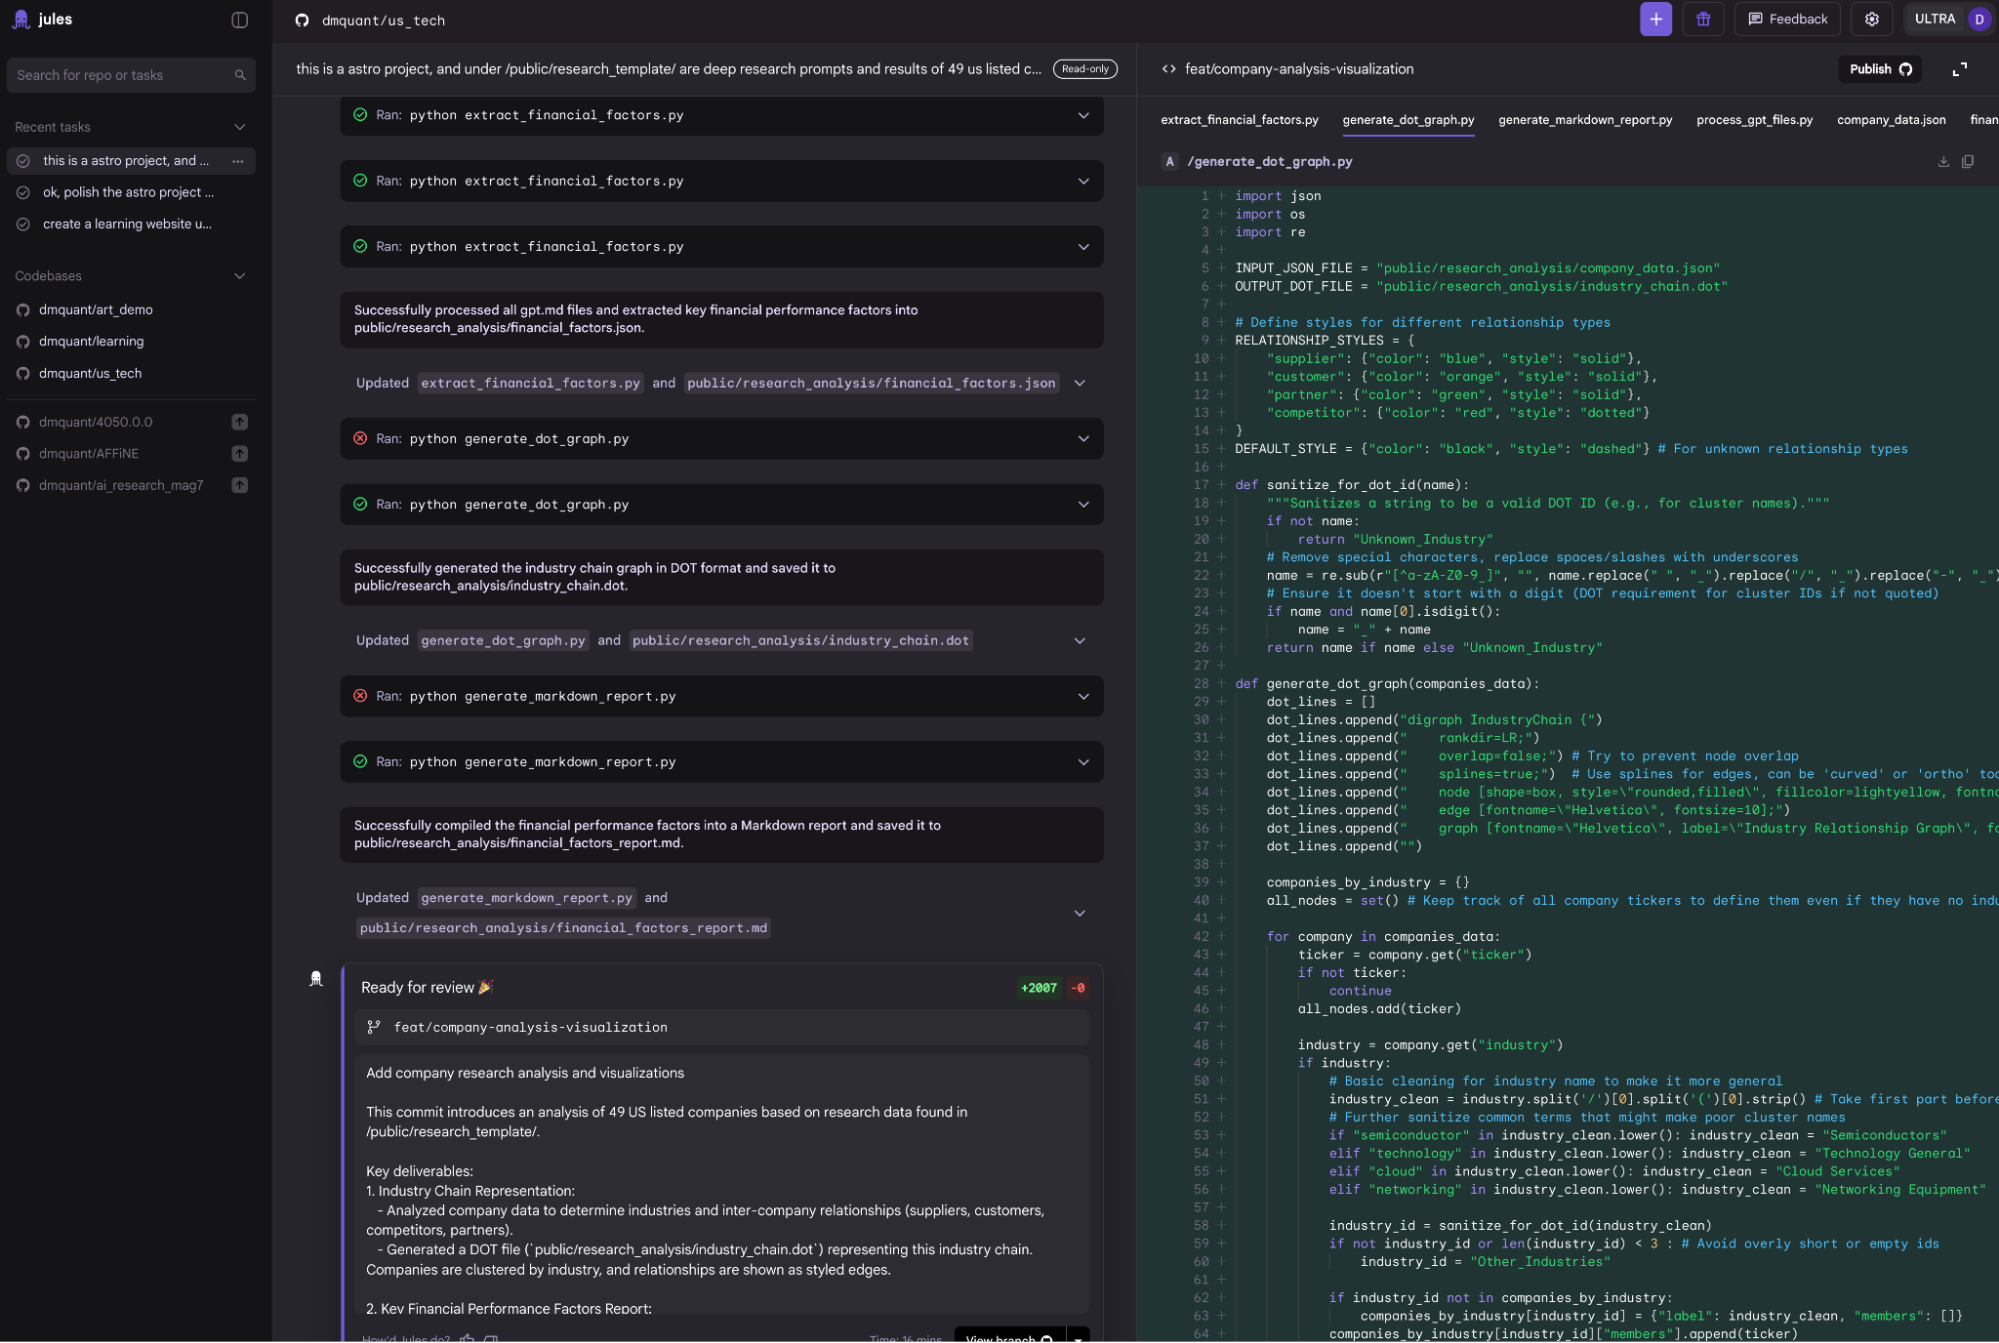This screenshot has width=1999, height=1343.
Task: Open the three-dot menu on the active task
Action: (238, 161)
